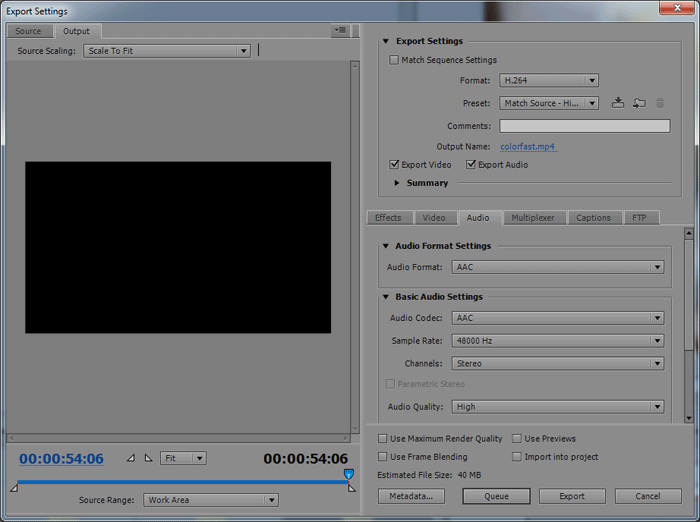Open the Audio Quality dropdown
Screen dimensions: 700x522
[x=558, y=407]
